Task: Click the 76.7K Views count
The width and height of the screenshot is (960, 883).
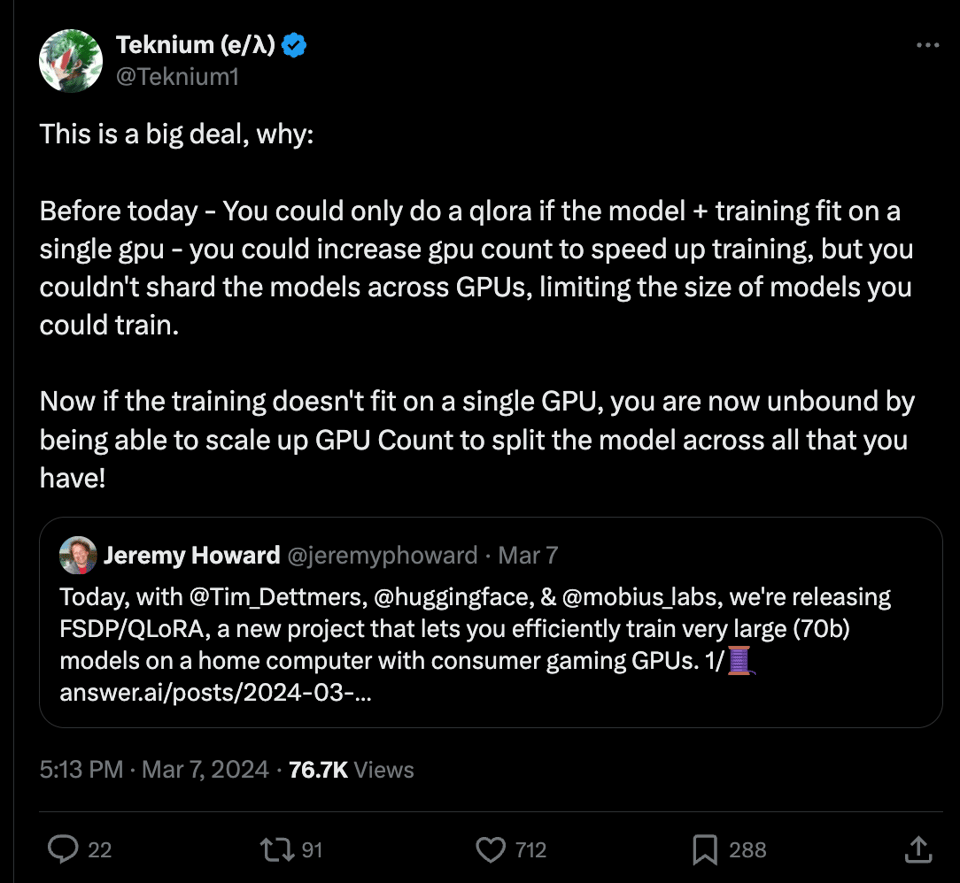Action: pyautogui.click(x=351, y=769)
